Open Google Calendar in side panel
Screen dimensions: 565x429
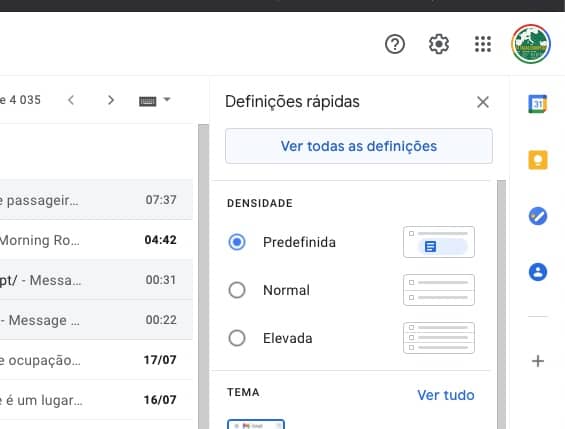(538, 104)
